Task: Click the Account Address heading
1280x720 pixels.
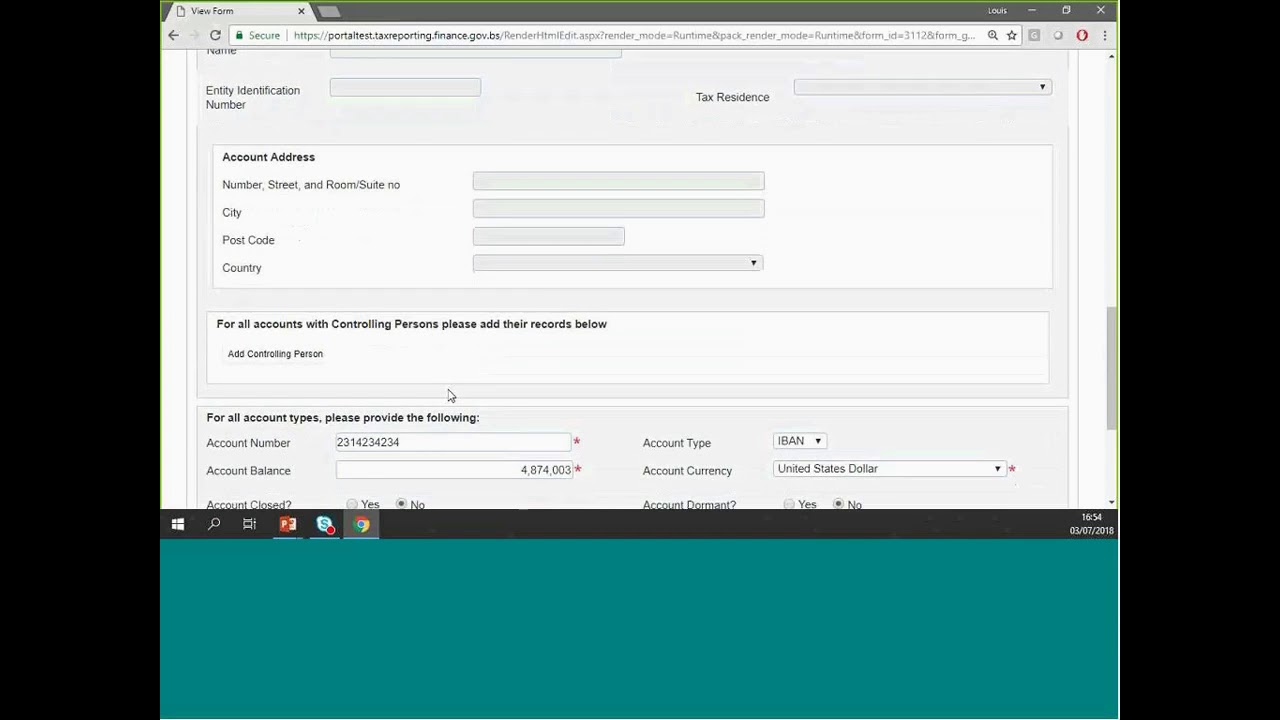Action: tap(268, 157)
